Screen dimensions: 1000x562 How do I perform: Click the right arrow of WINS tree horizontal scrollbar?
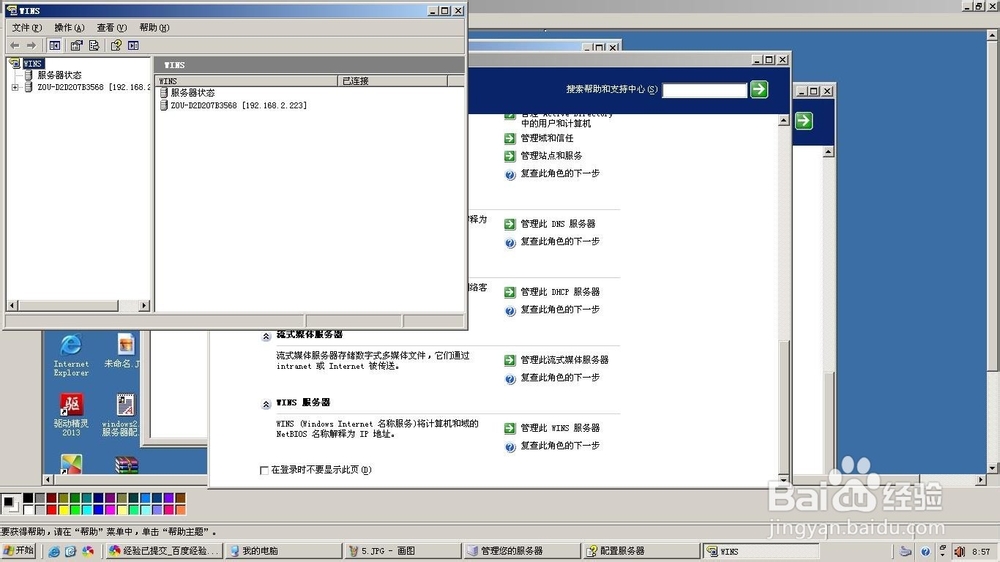coord(144,306)
